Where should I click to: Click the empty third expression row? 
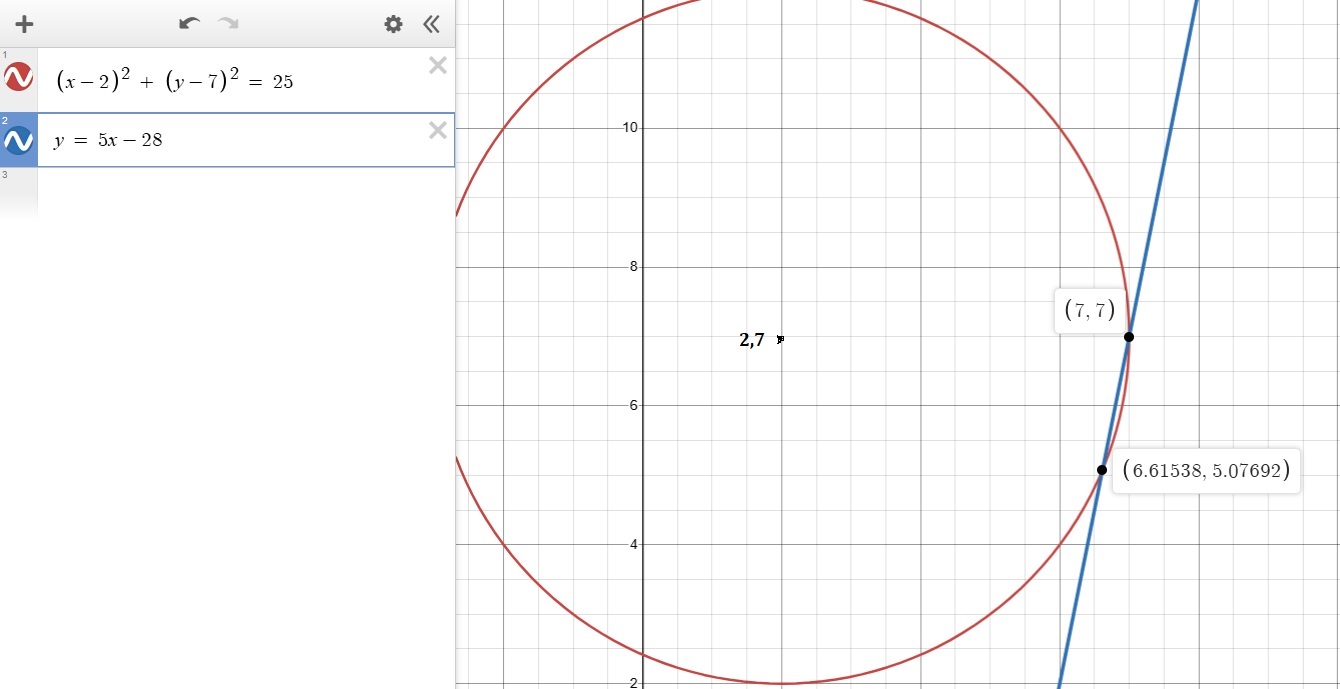click(x=240, y=190)
